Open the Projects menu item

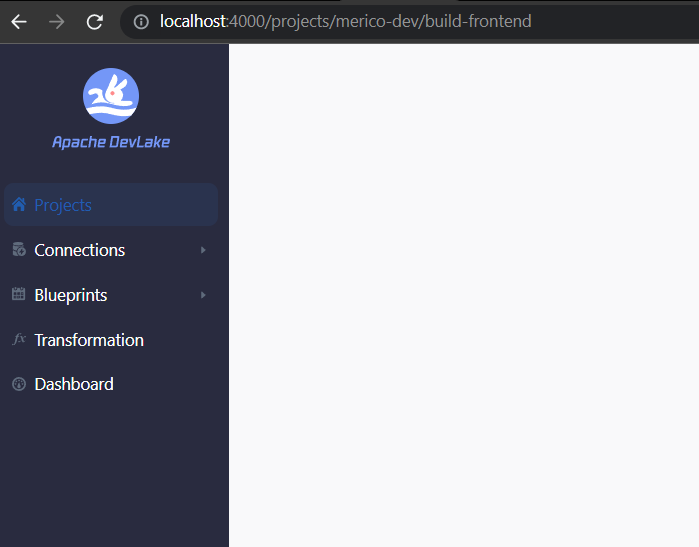pyautogui.click(x=111, y=205)
